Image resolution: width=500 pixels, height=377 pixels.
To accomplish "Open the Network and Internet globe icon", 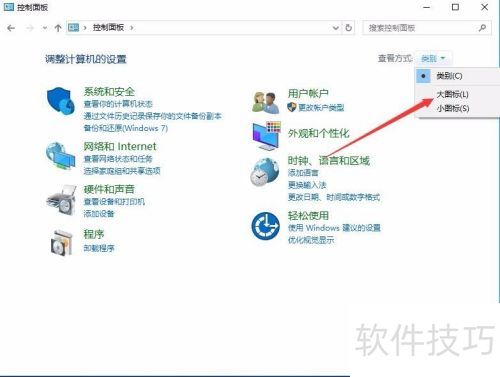I will pyautogui.click(x=60, y=156).
